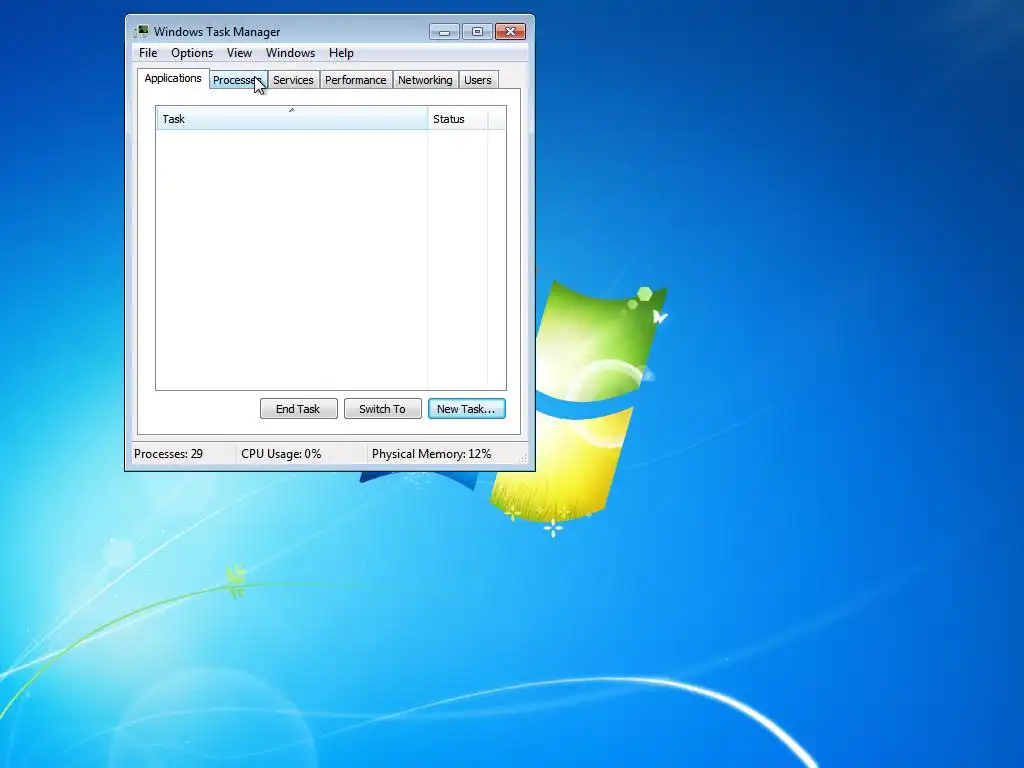Maximize the Windows Task Manager window
Screen dimensions: 1024x768
coord(477,31)
